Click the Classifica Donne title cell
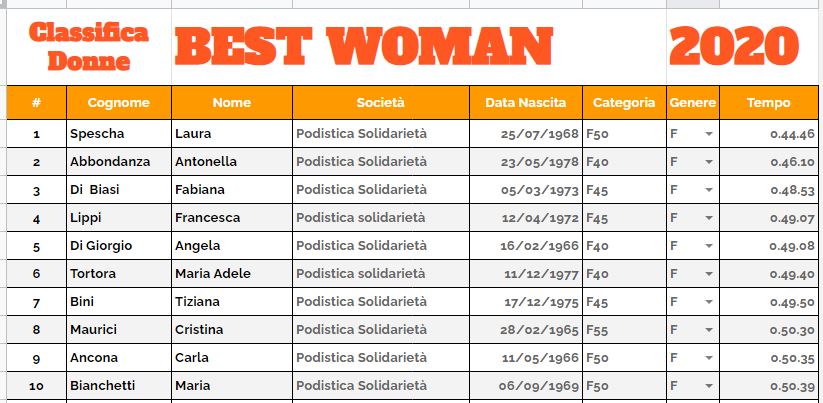 coord(89,46)
